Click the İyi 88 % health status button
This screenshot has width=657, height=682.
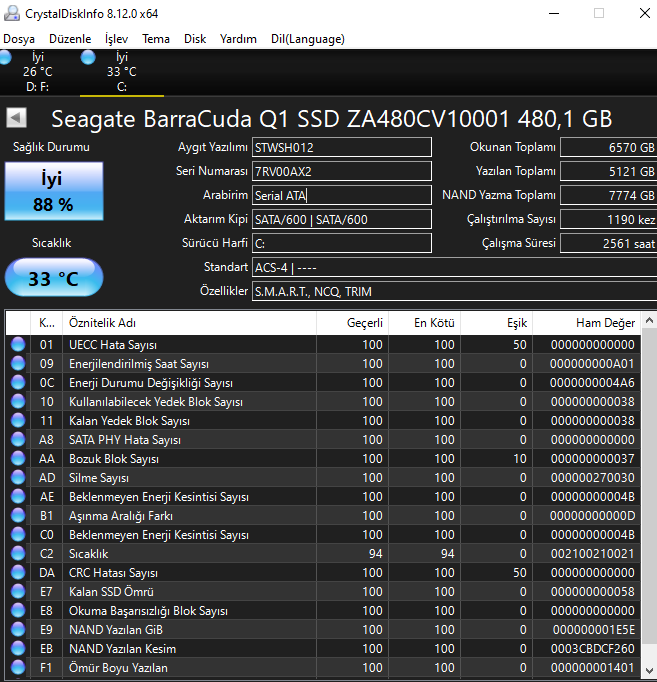point(54,191)
